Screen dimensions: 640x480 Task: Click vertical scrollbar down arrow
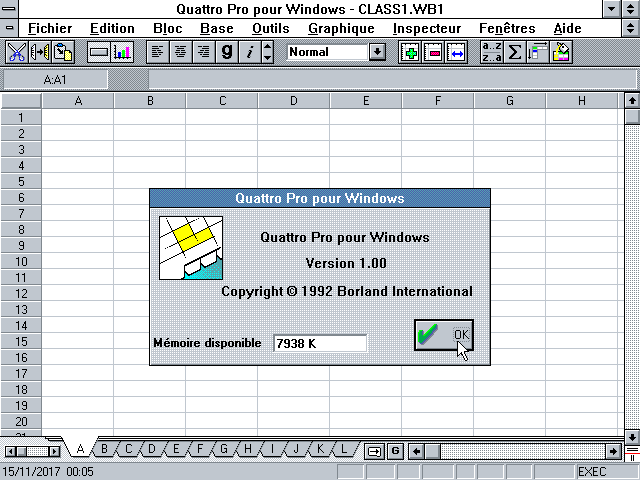point(632,437)
